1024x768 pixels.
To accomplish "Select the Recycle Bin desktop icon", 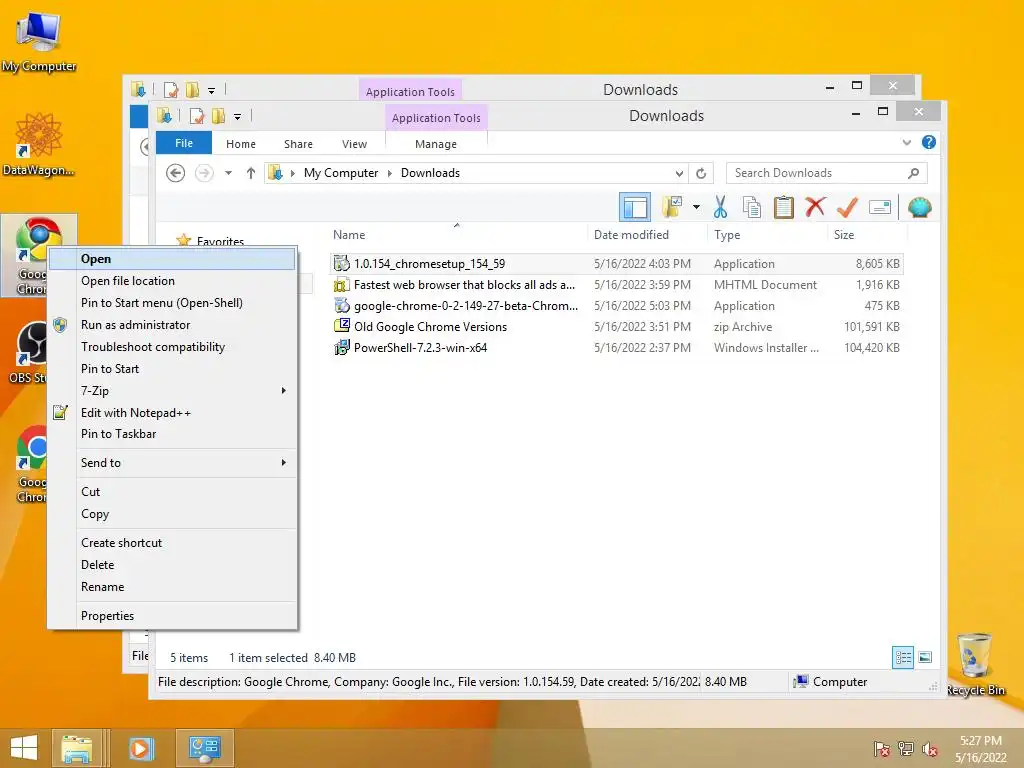I will coord(975,665).
